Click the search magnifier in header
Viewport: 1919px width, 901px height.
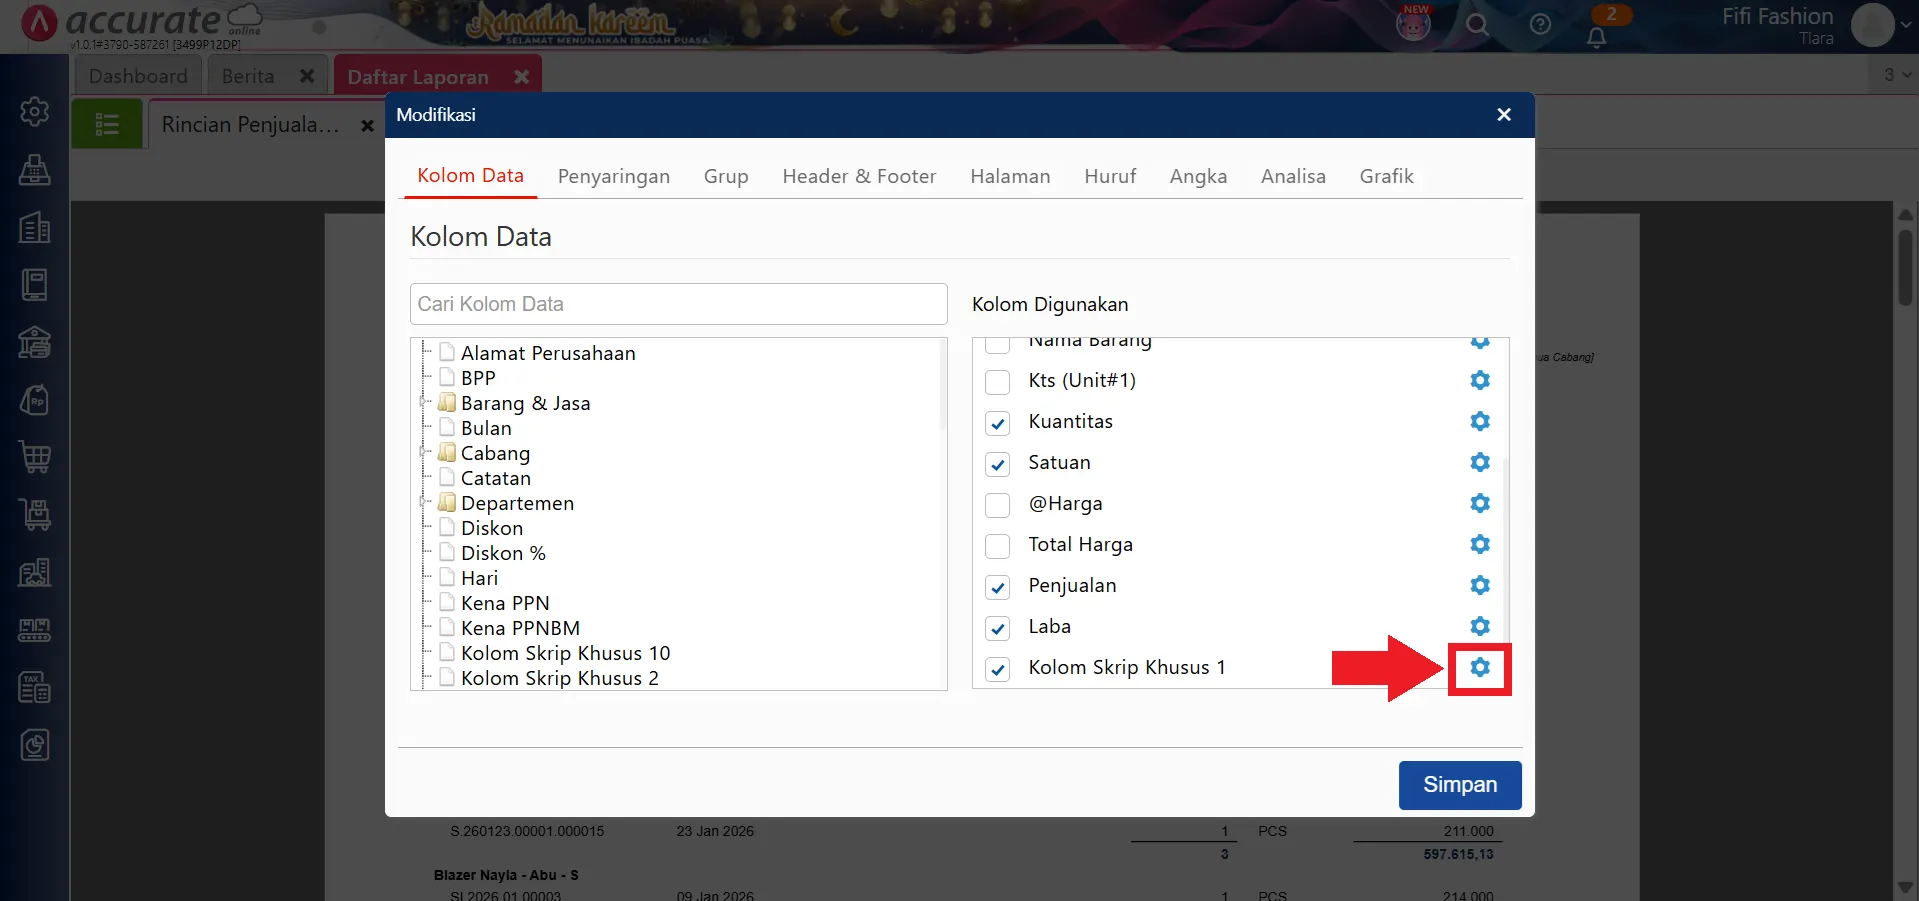pos(1477,25)
